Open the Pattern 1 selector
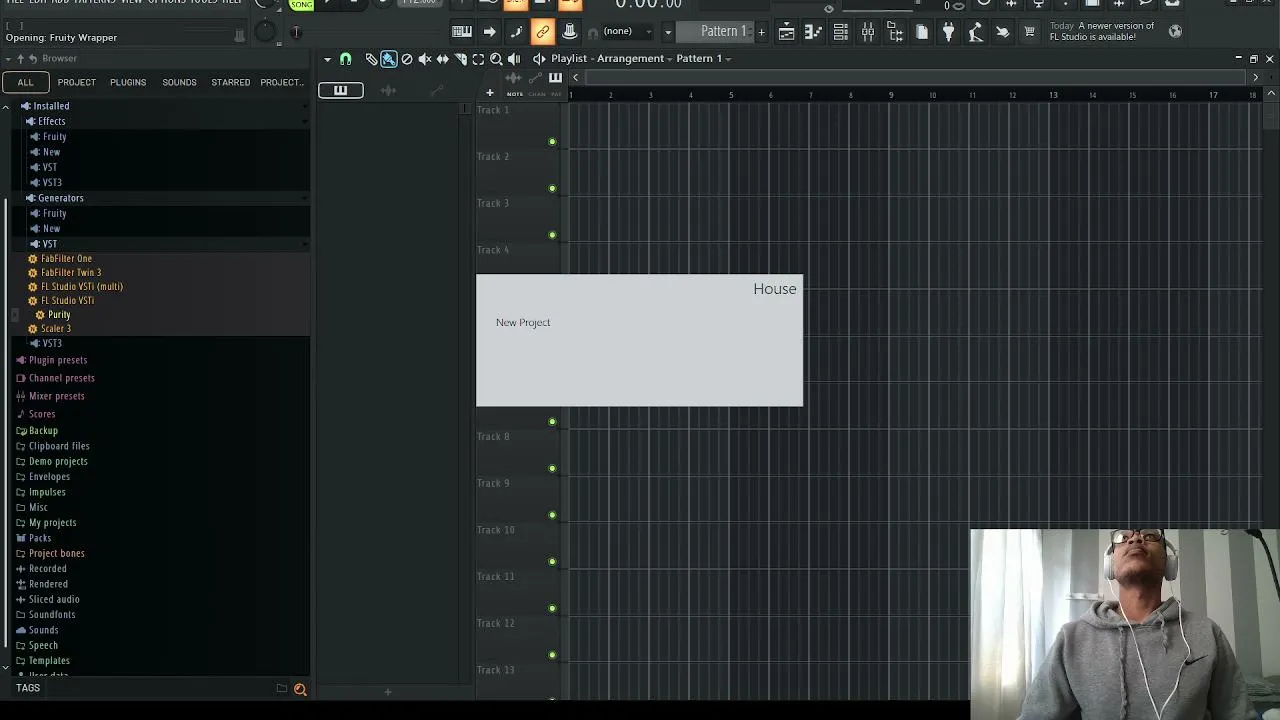The width and height of the screenshot is (1280, 720). click(716, 31)
